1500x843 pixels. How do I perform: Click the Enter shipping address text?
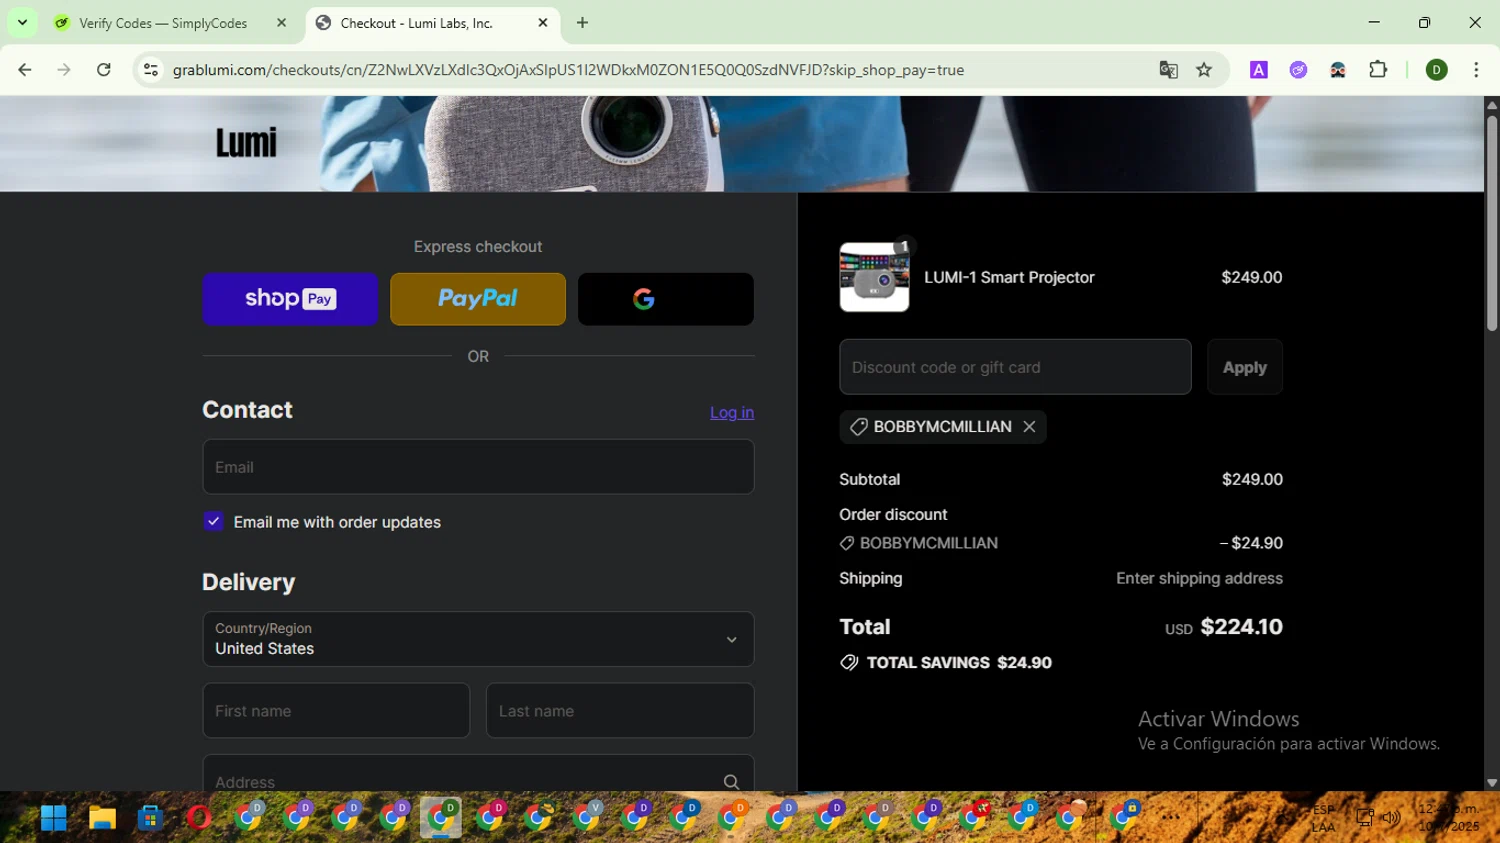[x=1199, y=578]
